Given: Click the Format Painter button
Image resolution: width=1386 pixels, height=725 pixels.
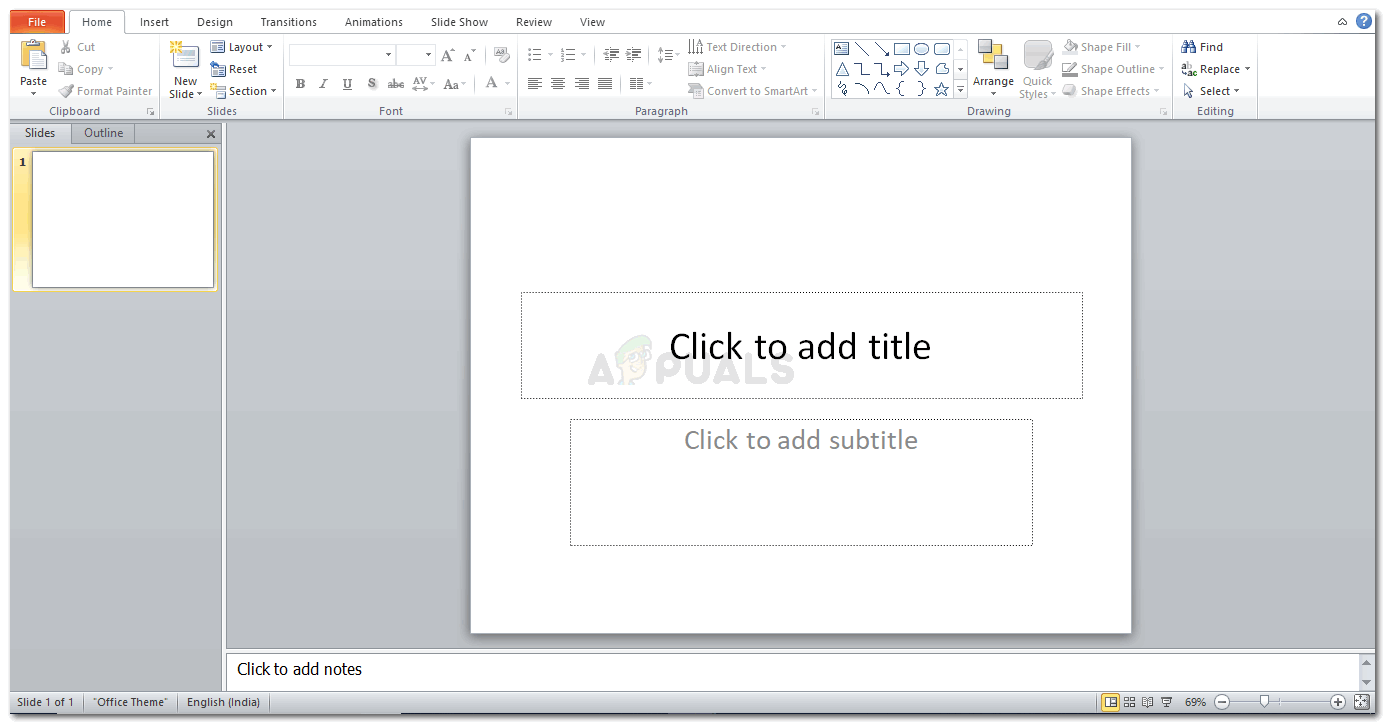Looking at the screenshot, I should pos(105,91).
